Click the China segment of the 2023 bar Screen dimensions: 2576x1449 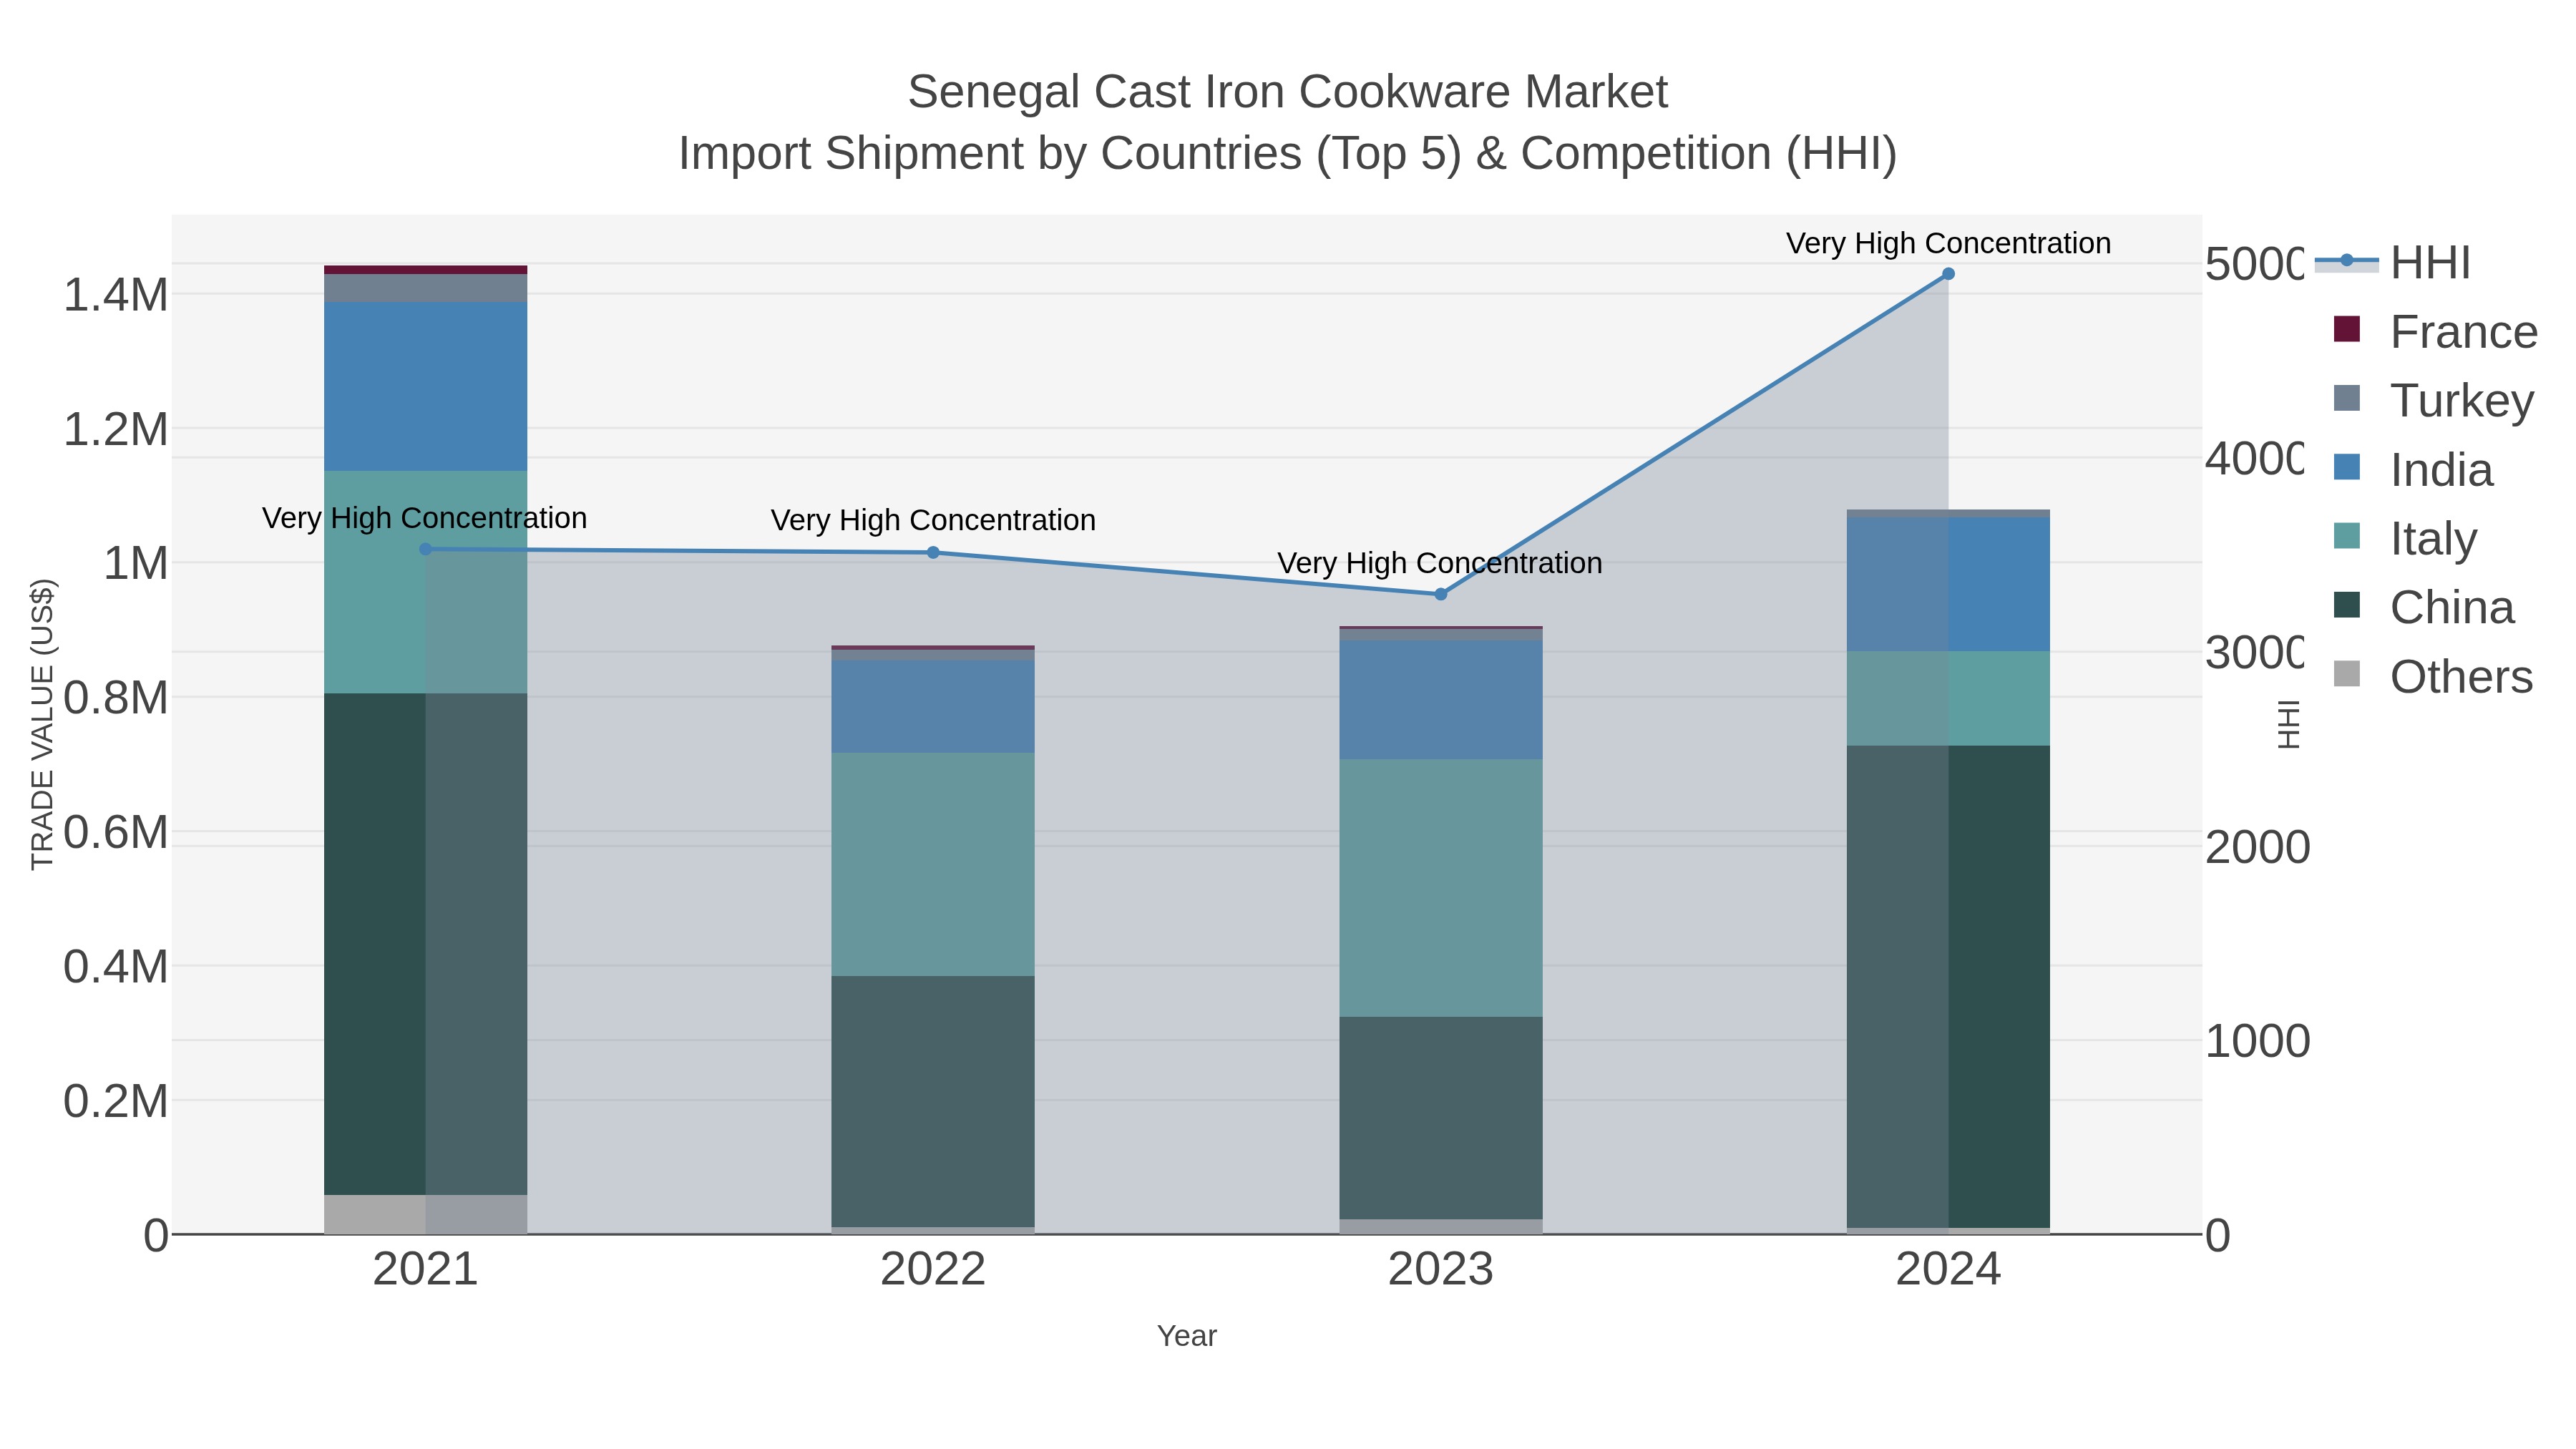coord(1441,1118)
